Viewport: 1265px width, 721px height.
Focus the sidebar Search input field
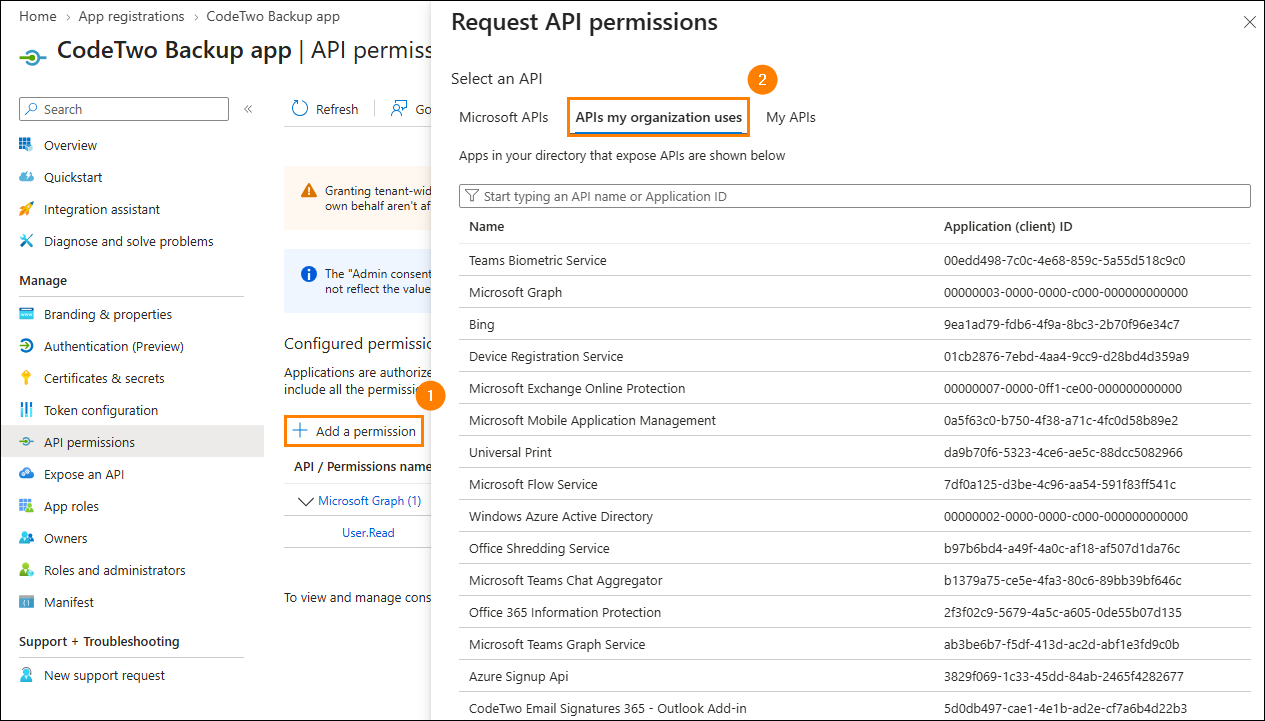pyautogui.click(x=124, y=109)
